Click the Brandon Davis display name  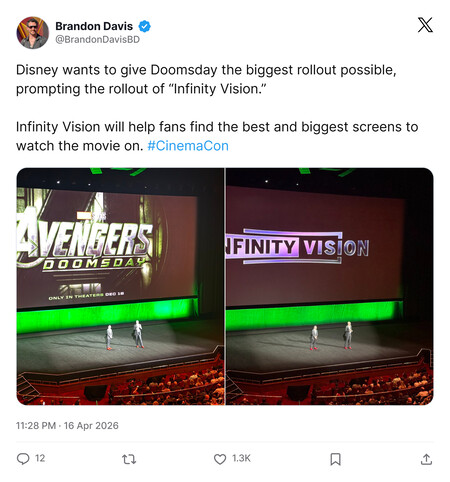(94, 26)
